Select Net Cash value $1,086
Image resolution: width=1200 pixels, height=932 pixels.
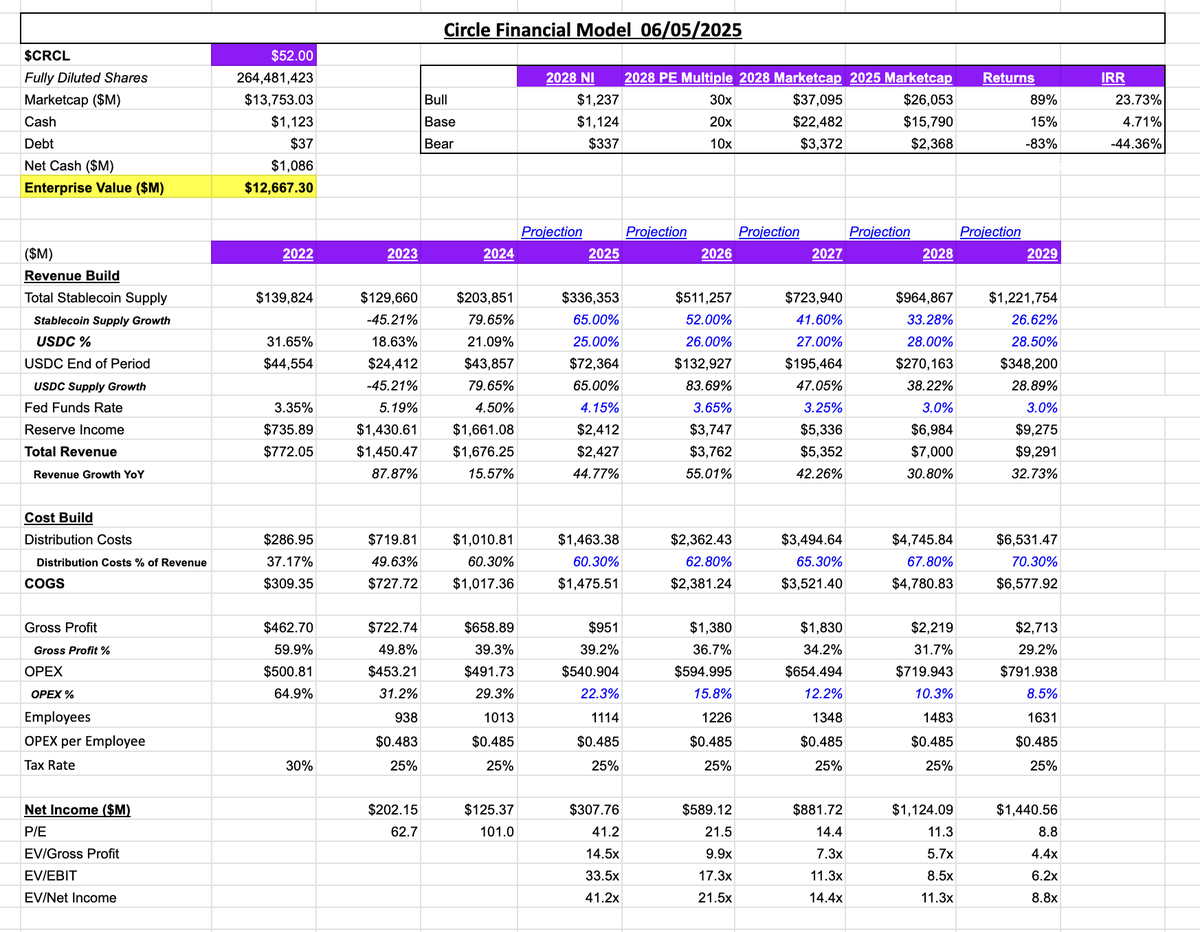[294, 166]
